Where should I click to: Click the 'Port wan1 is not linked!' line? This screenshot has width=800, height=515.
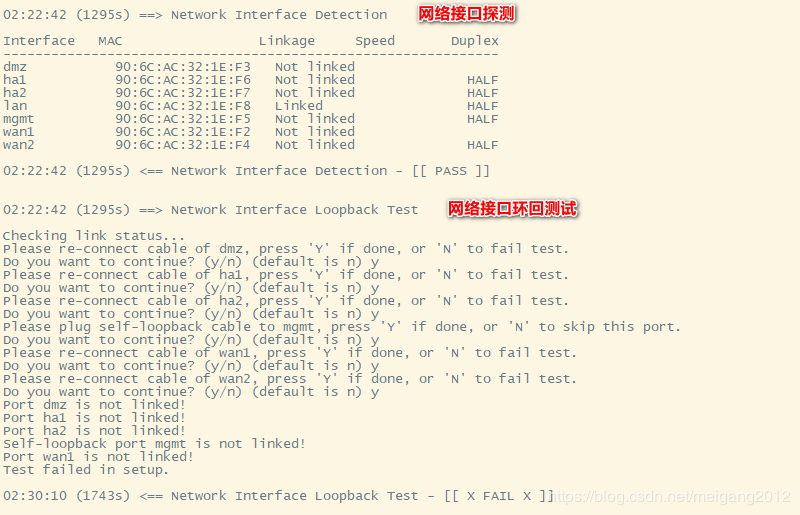tap(98, 456)
